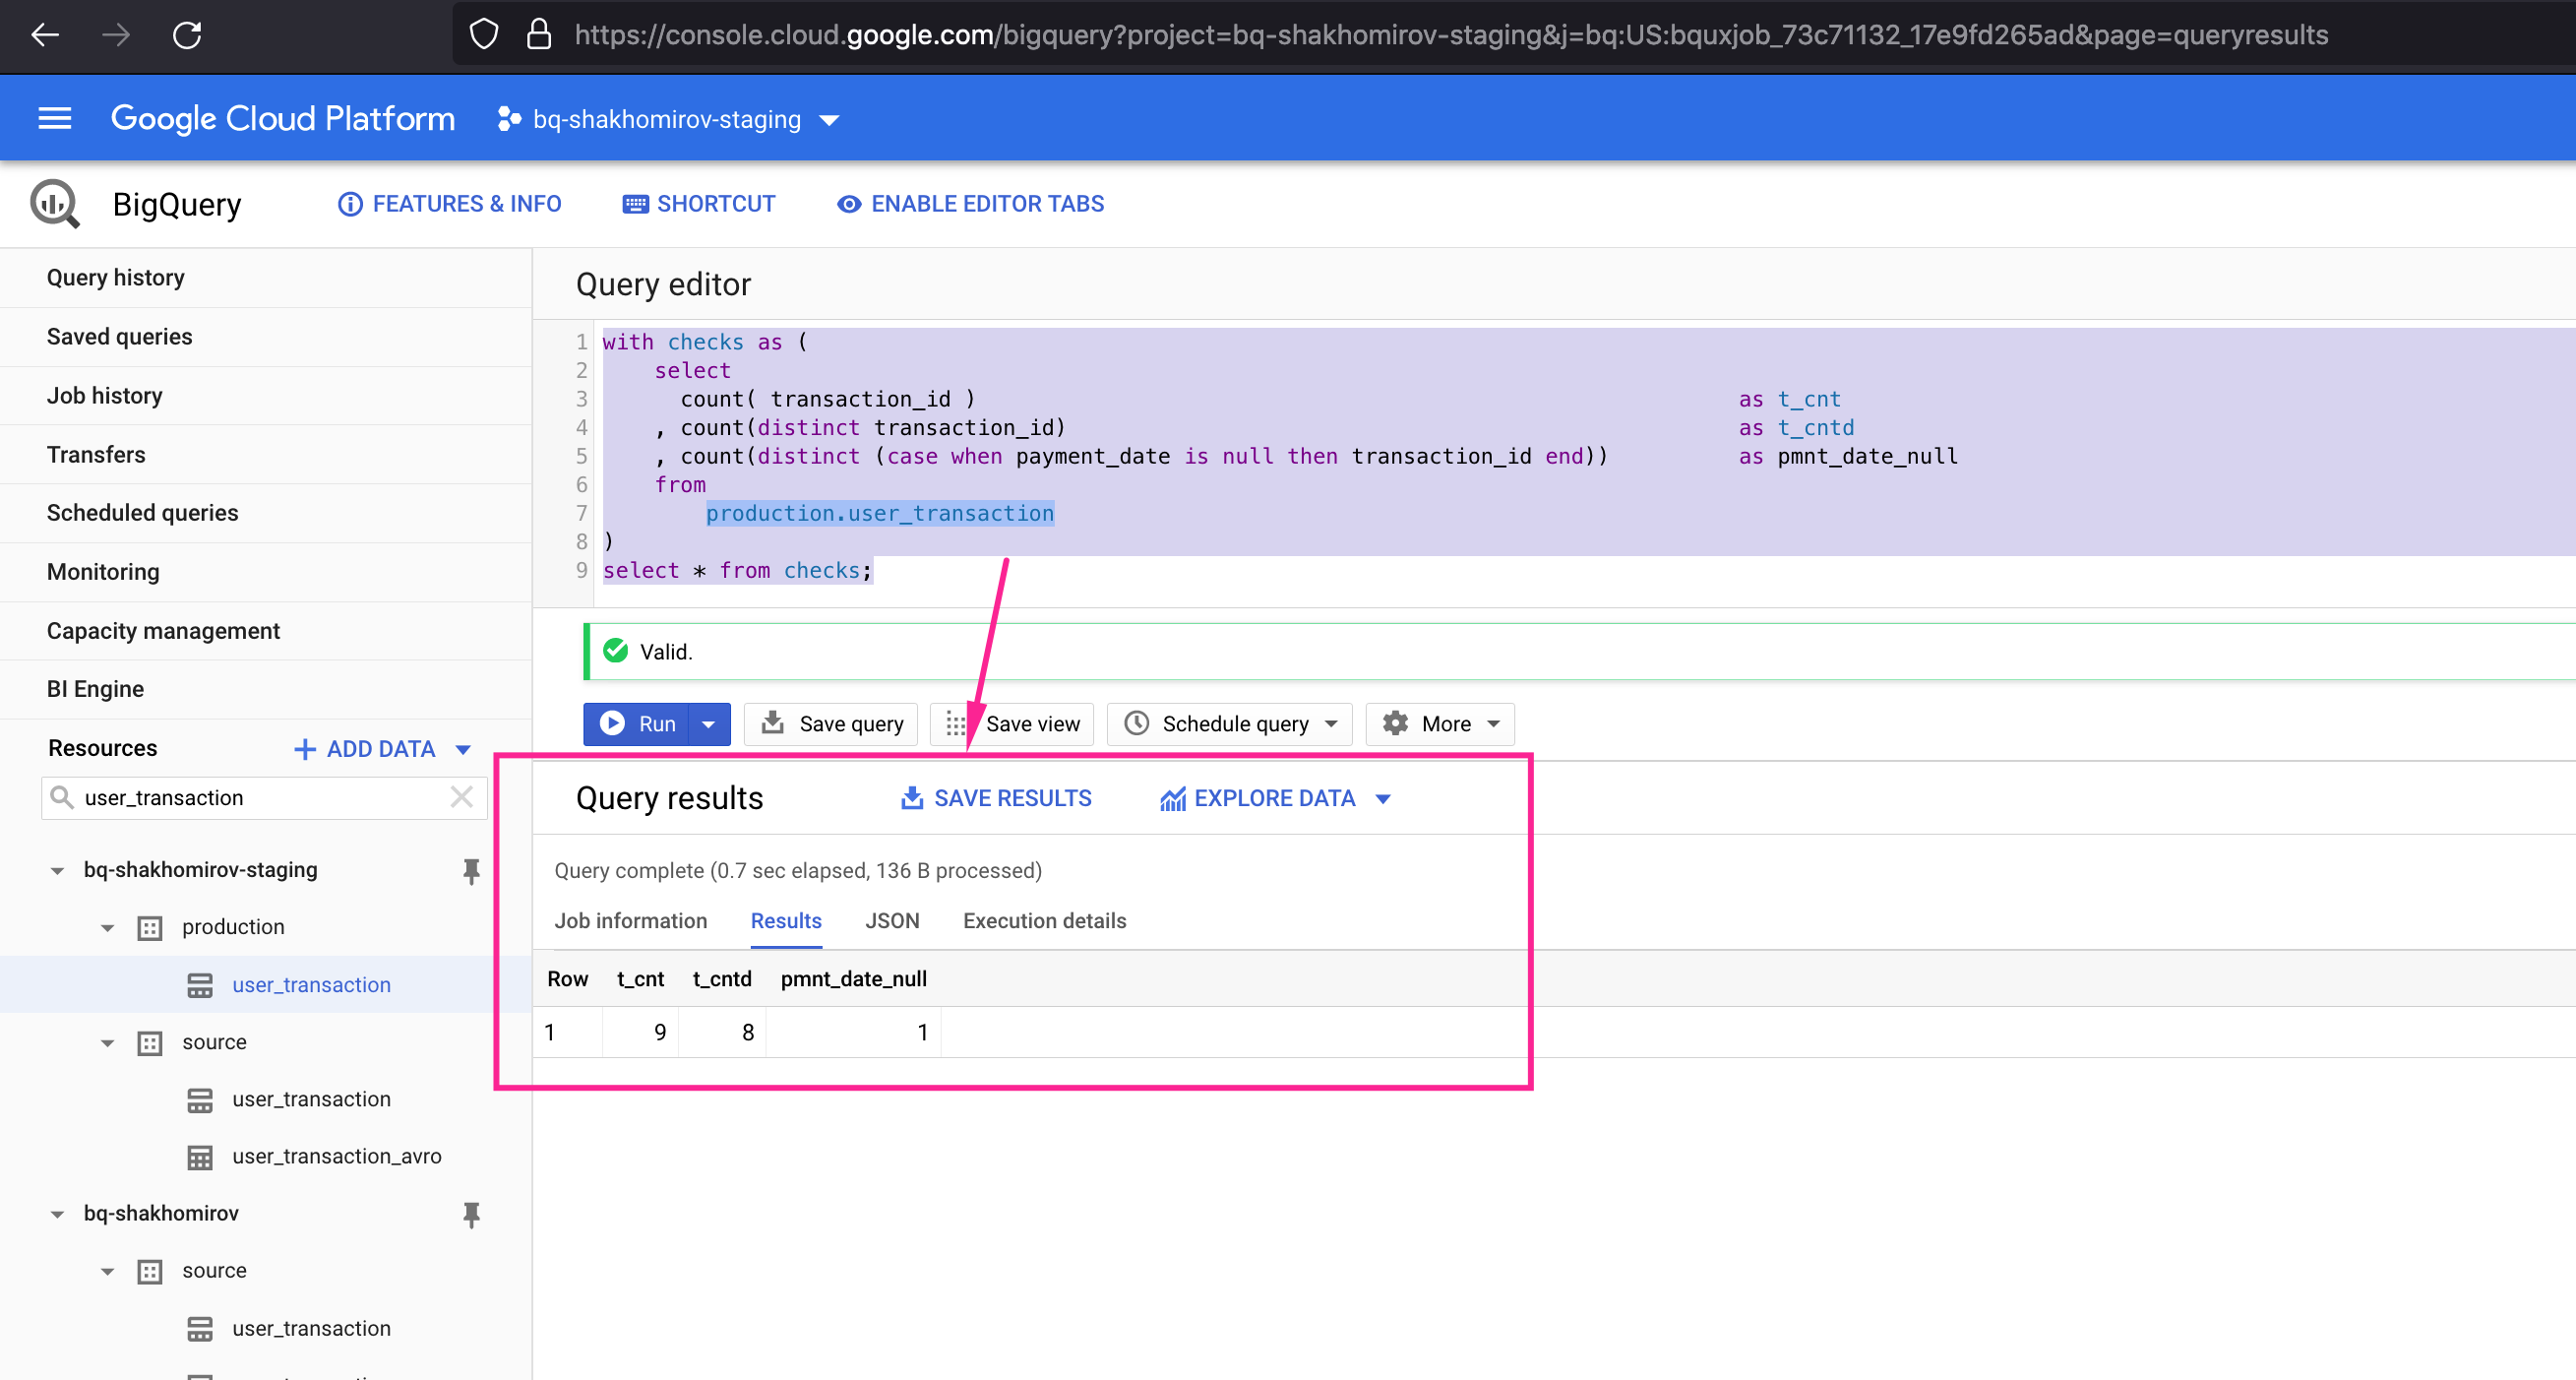Click the Enable Editor Tabs link
2576x1380 pixels.
(970, 204)
